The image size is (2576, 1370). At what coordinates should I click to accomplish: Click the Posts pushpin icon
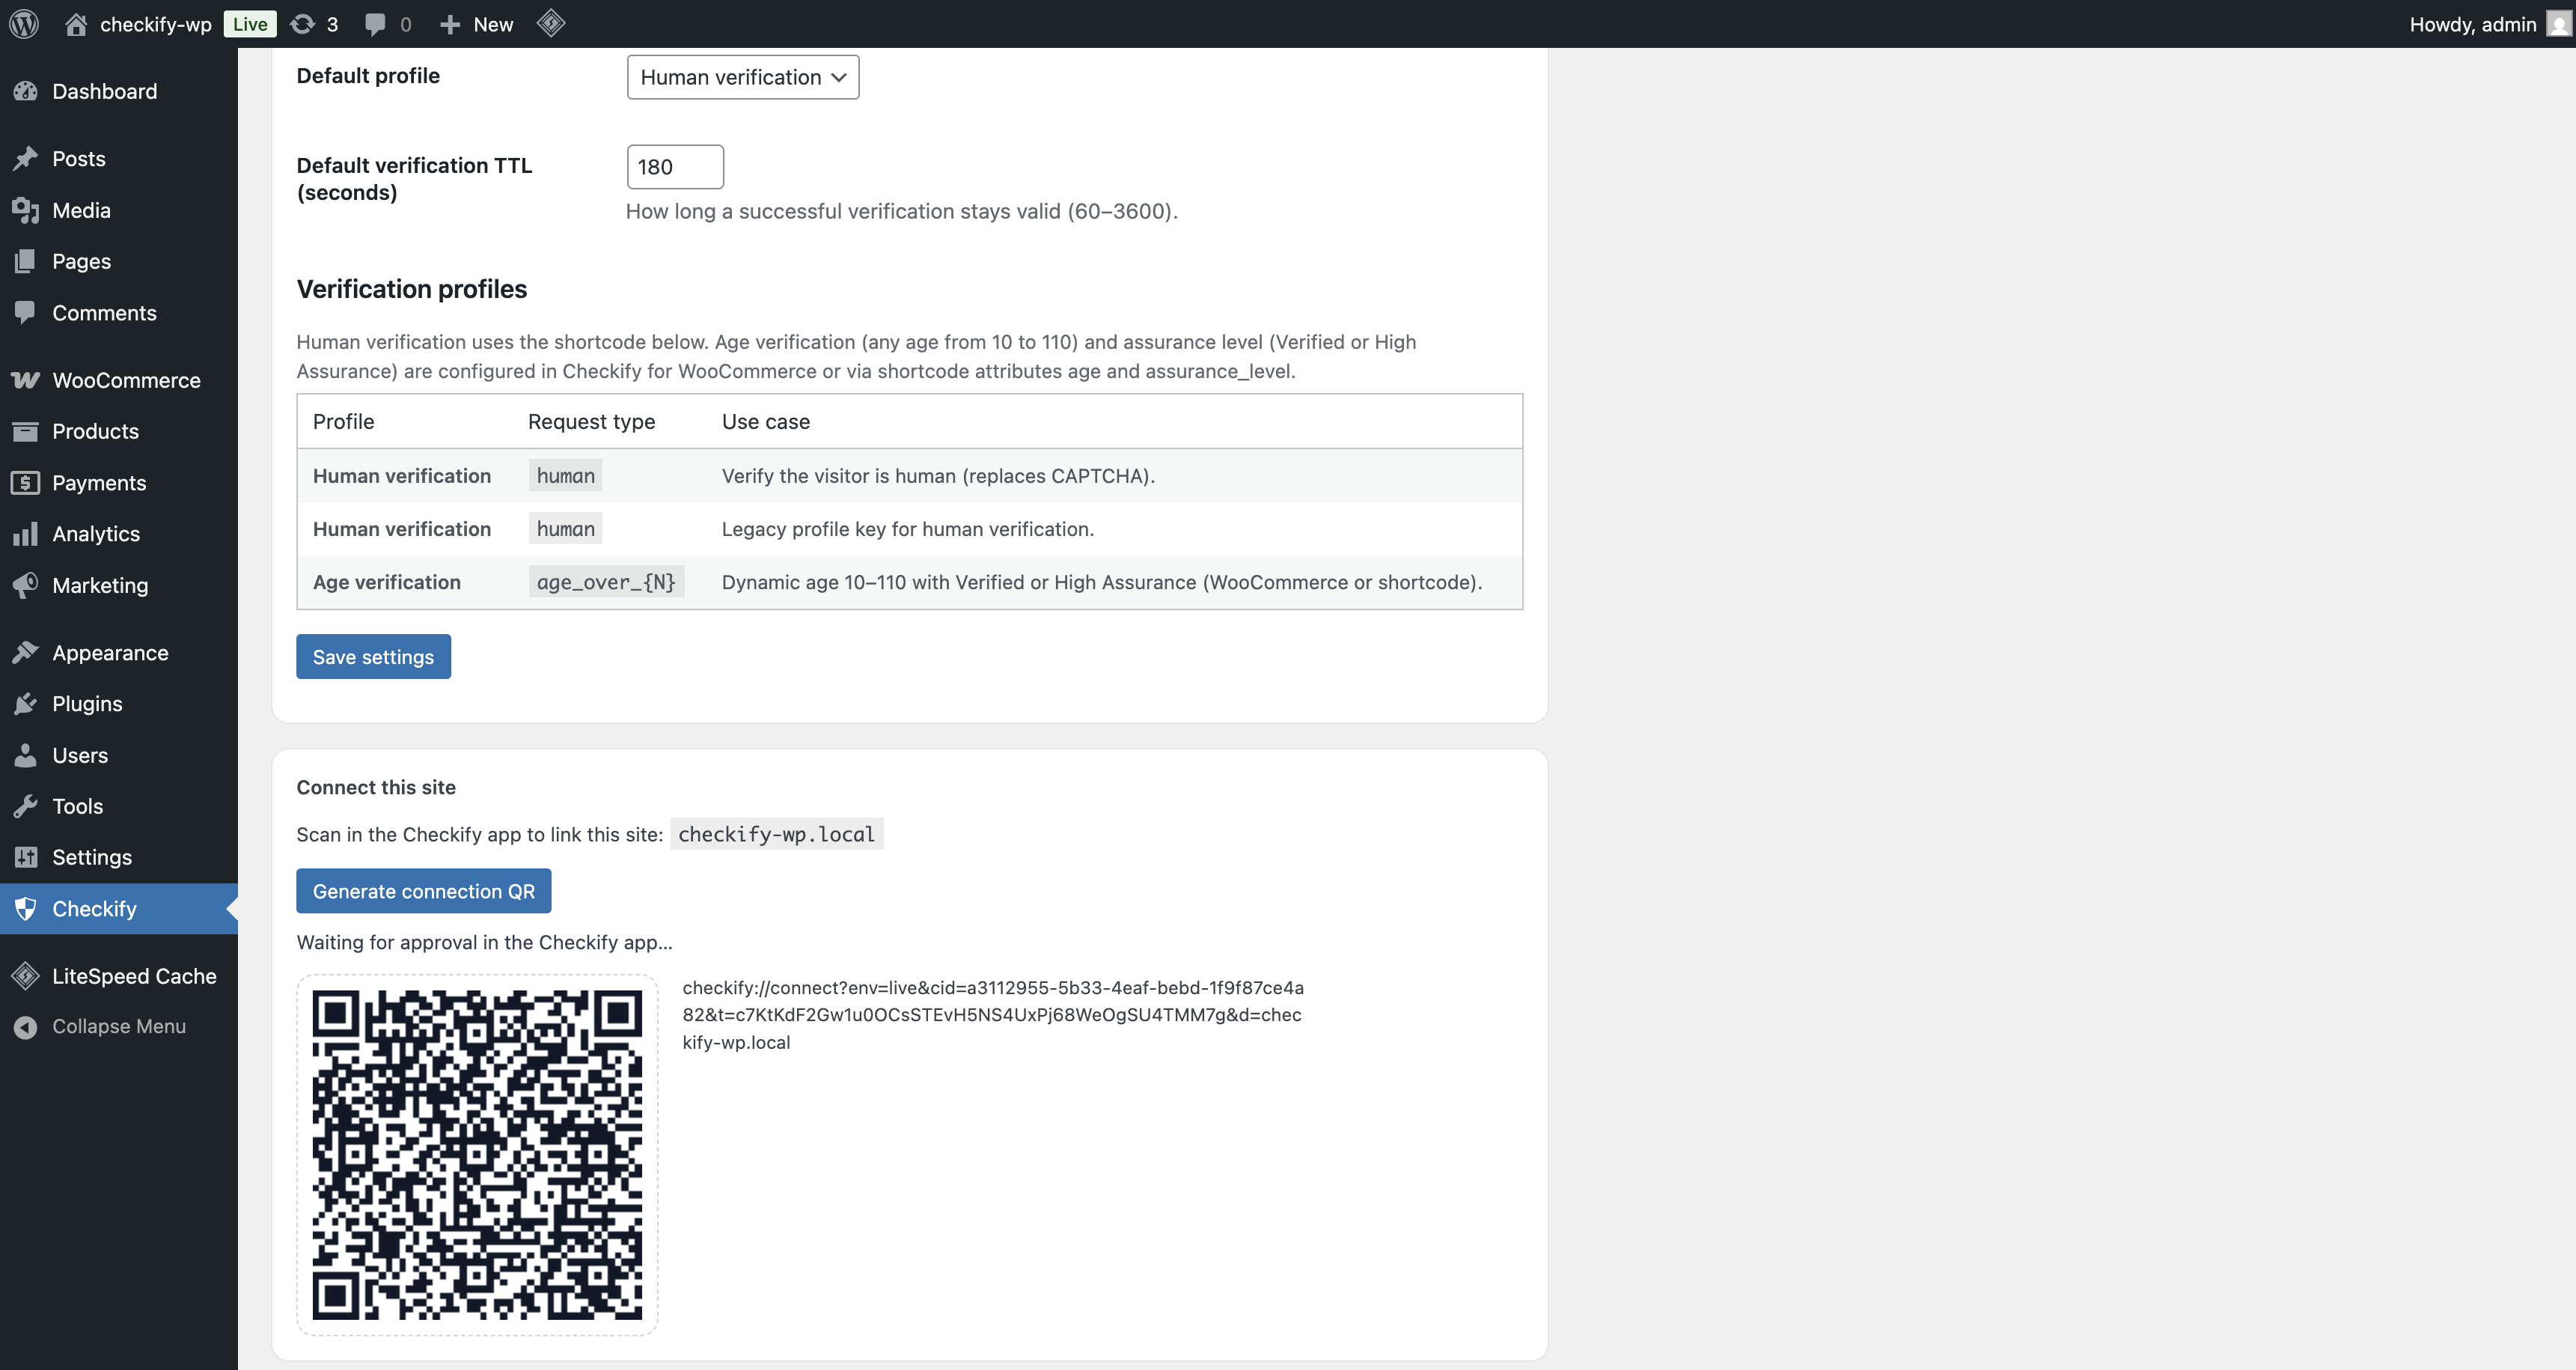coord(26,158)
